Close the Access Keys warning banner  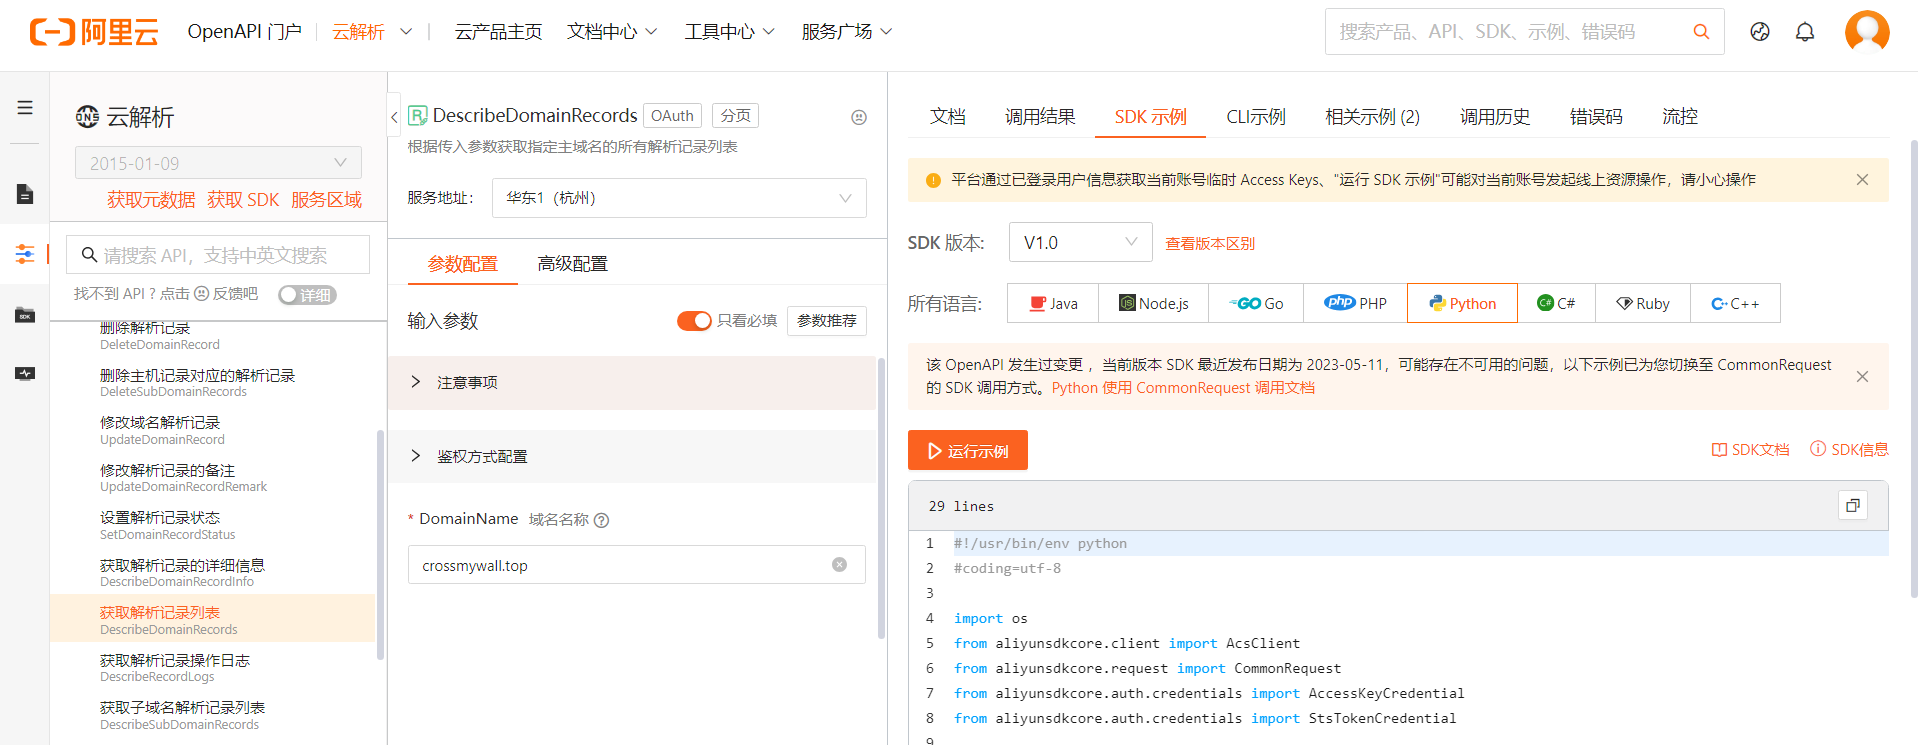click(1862, 180)
